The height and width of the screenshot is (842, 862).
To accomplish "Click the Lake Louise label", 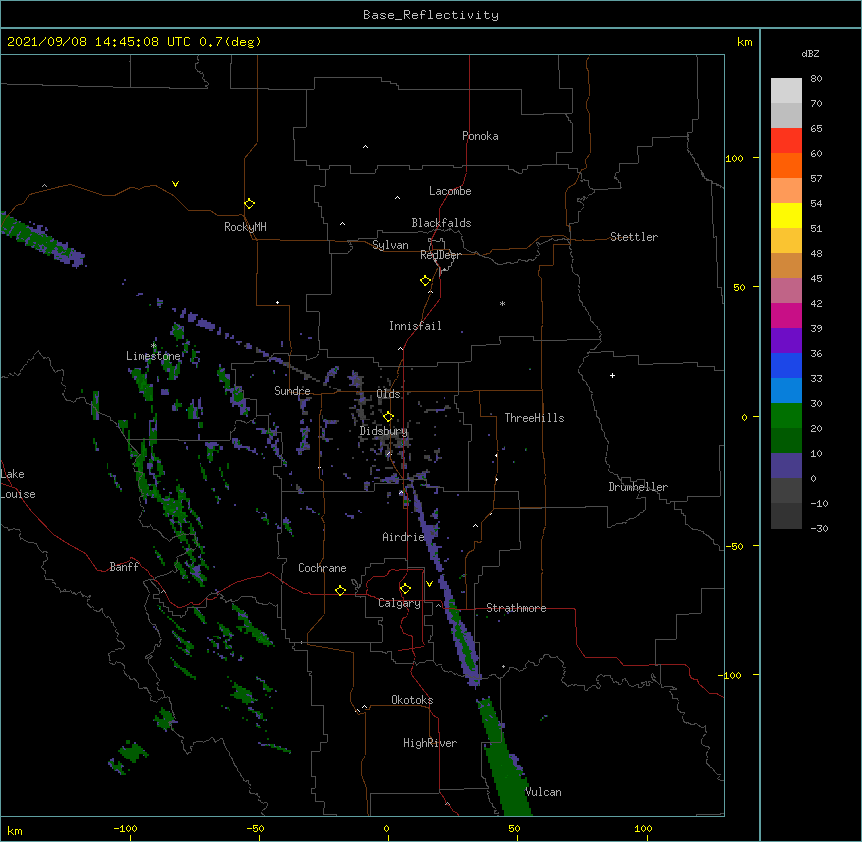I will [x=18, y=484].
